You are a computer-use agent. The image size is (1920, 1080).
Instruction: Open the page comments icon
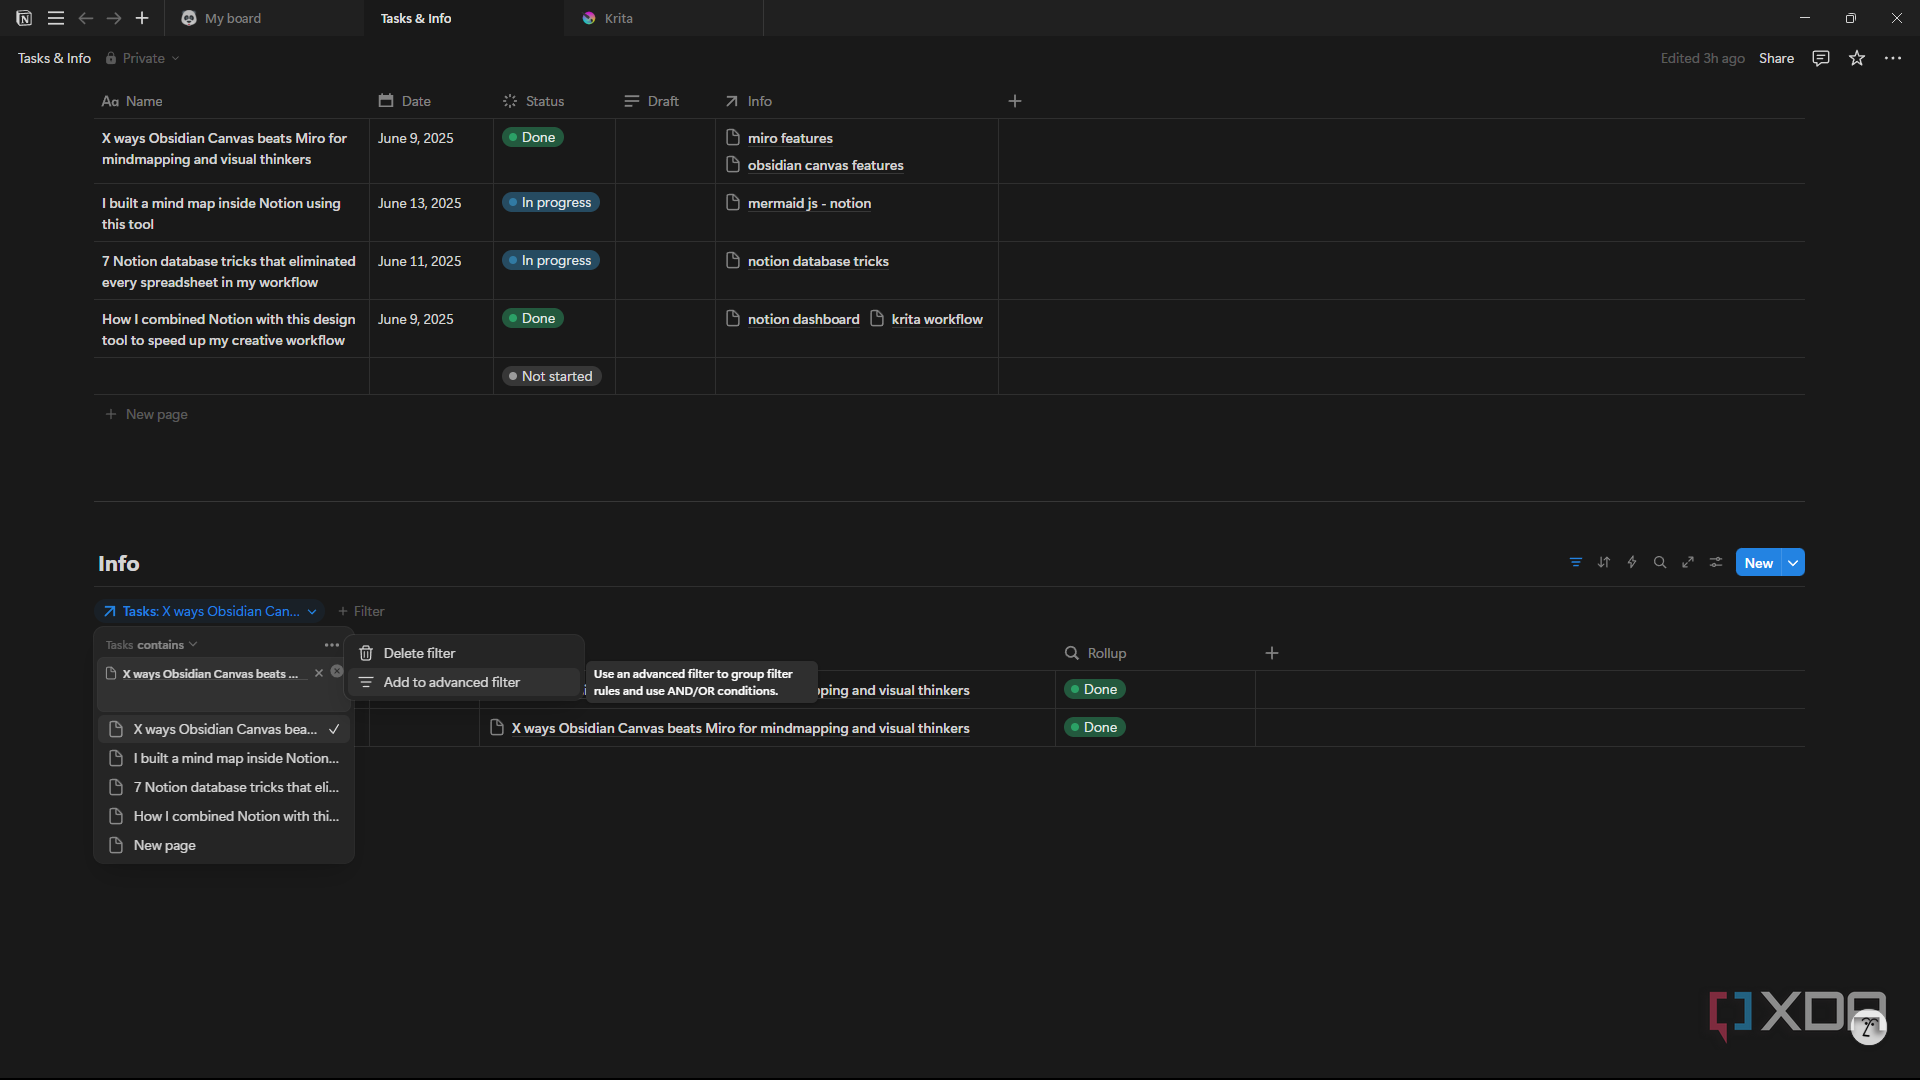click(1821, 58)
